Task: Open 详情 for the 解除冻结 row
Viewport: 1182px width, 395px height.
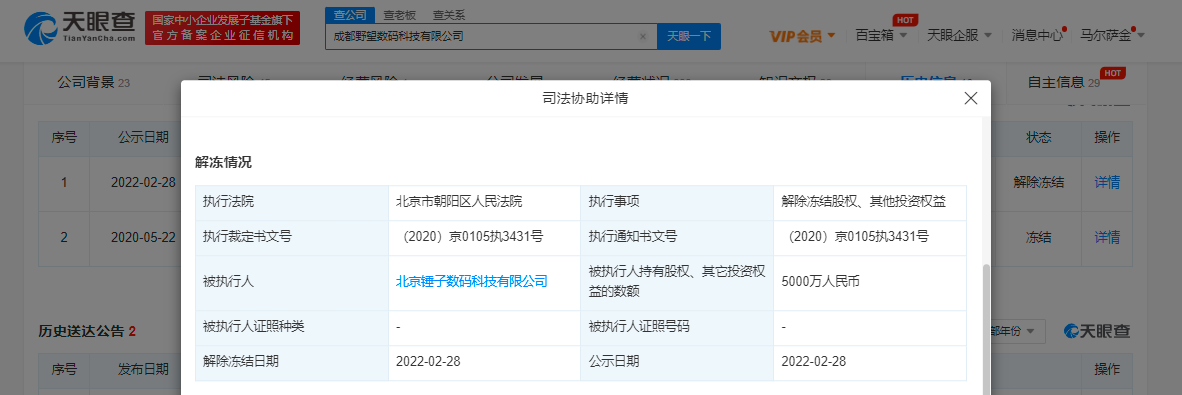Action: coord(1107,182)
